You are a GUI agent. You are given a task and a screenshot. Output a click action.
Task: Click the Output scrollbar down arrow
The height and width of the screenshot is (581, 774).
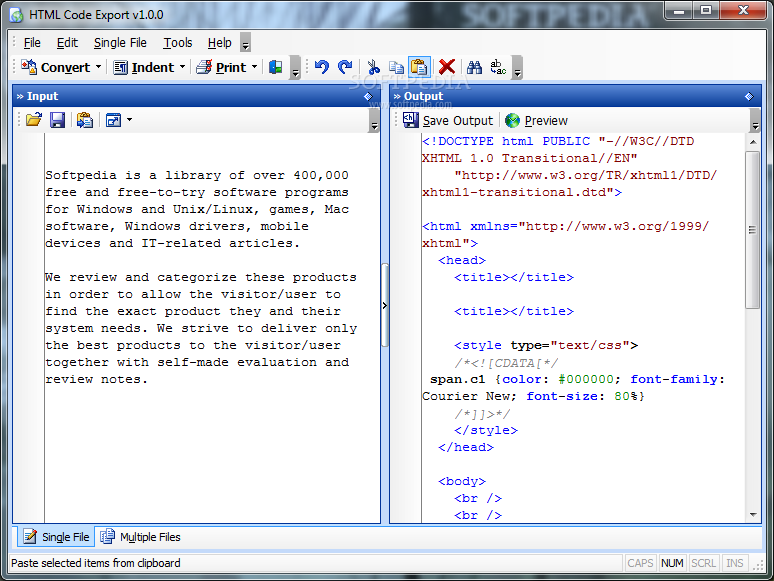(753, 514)
